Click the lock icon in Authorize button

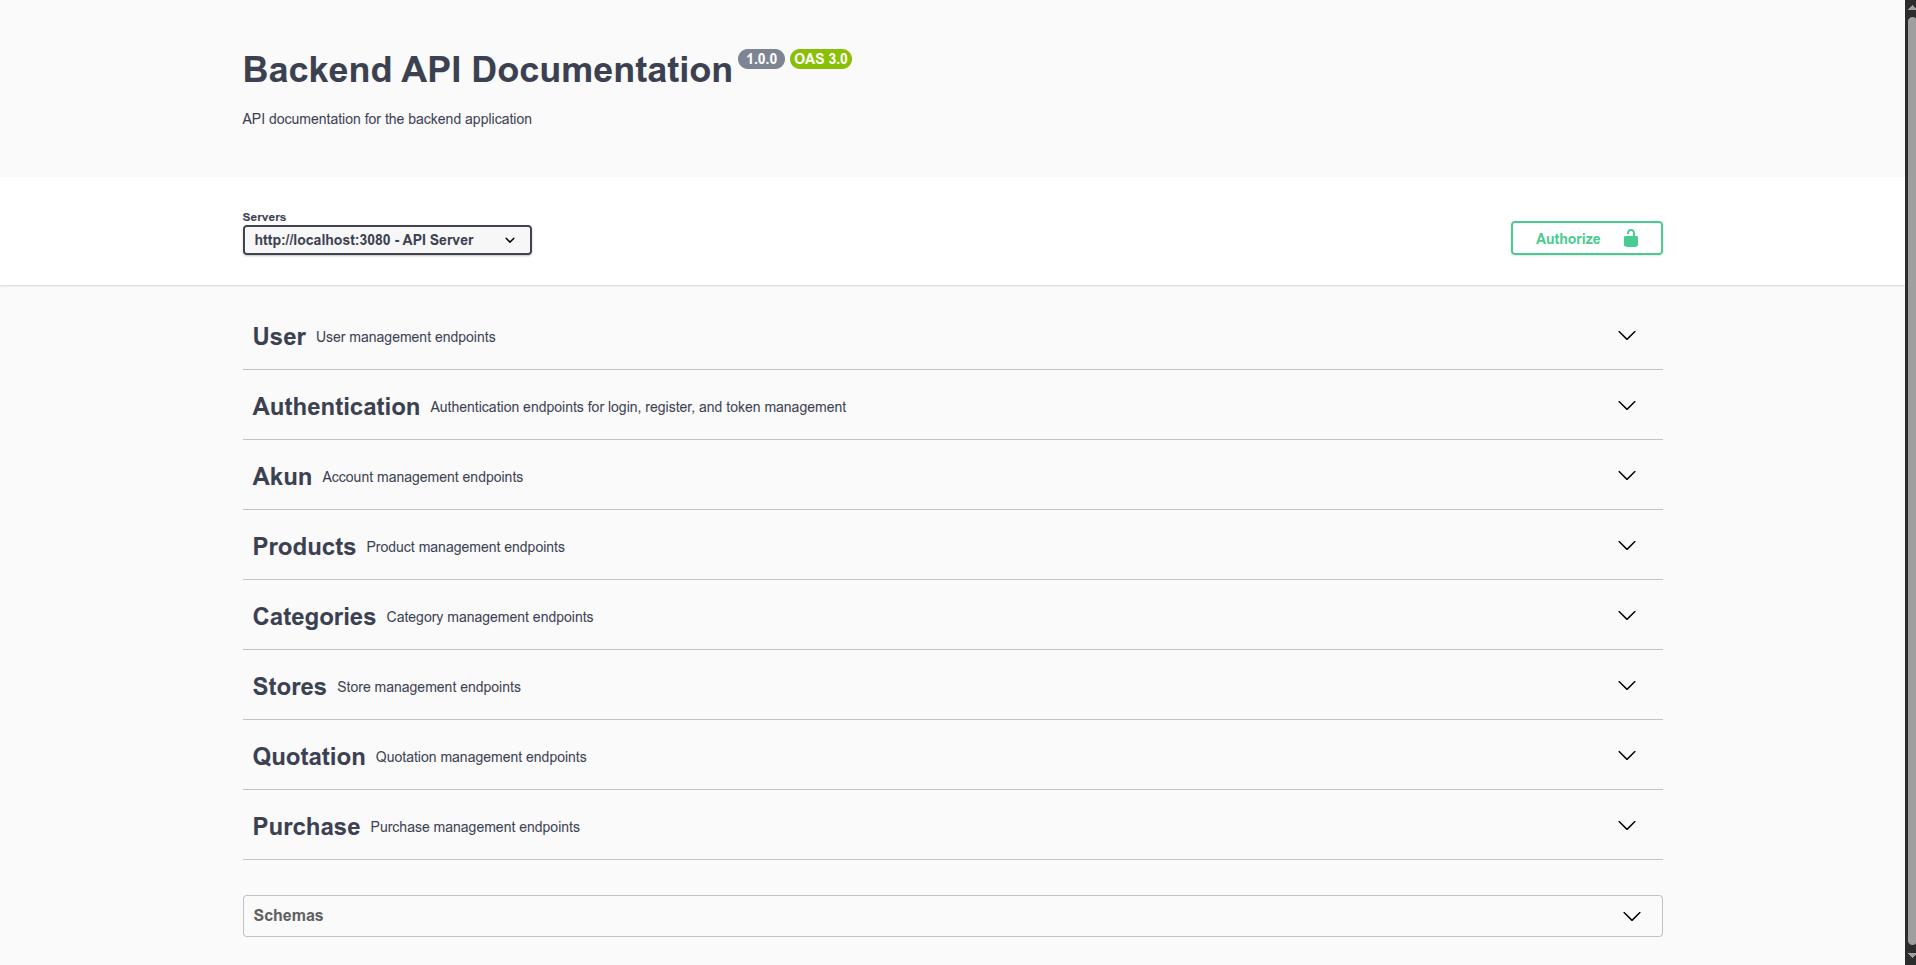(x=1631, y=238)
